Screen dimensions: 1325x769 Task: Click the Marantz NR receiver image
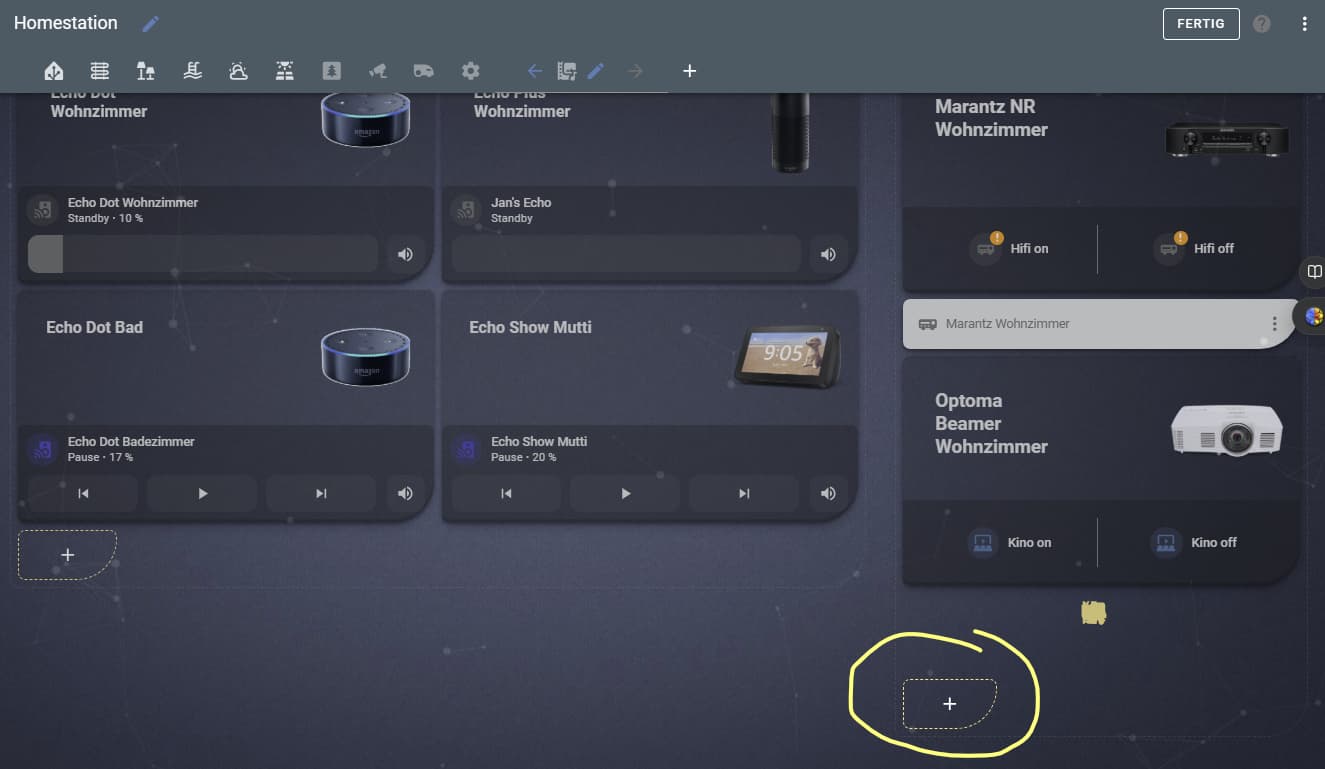pyautogui.click(x=1227, y=139)
